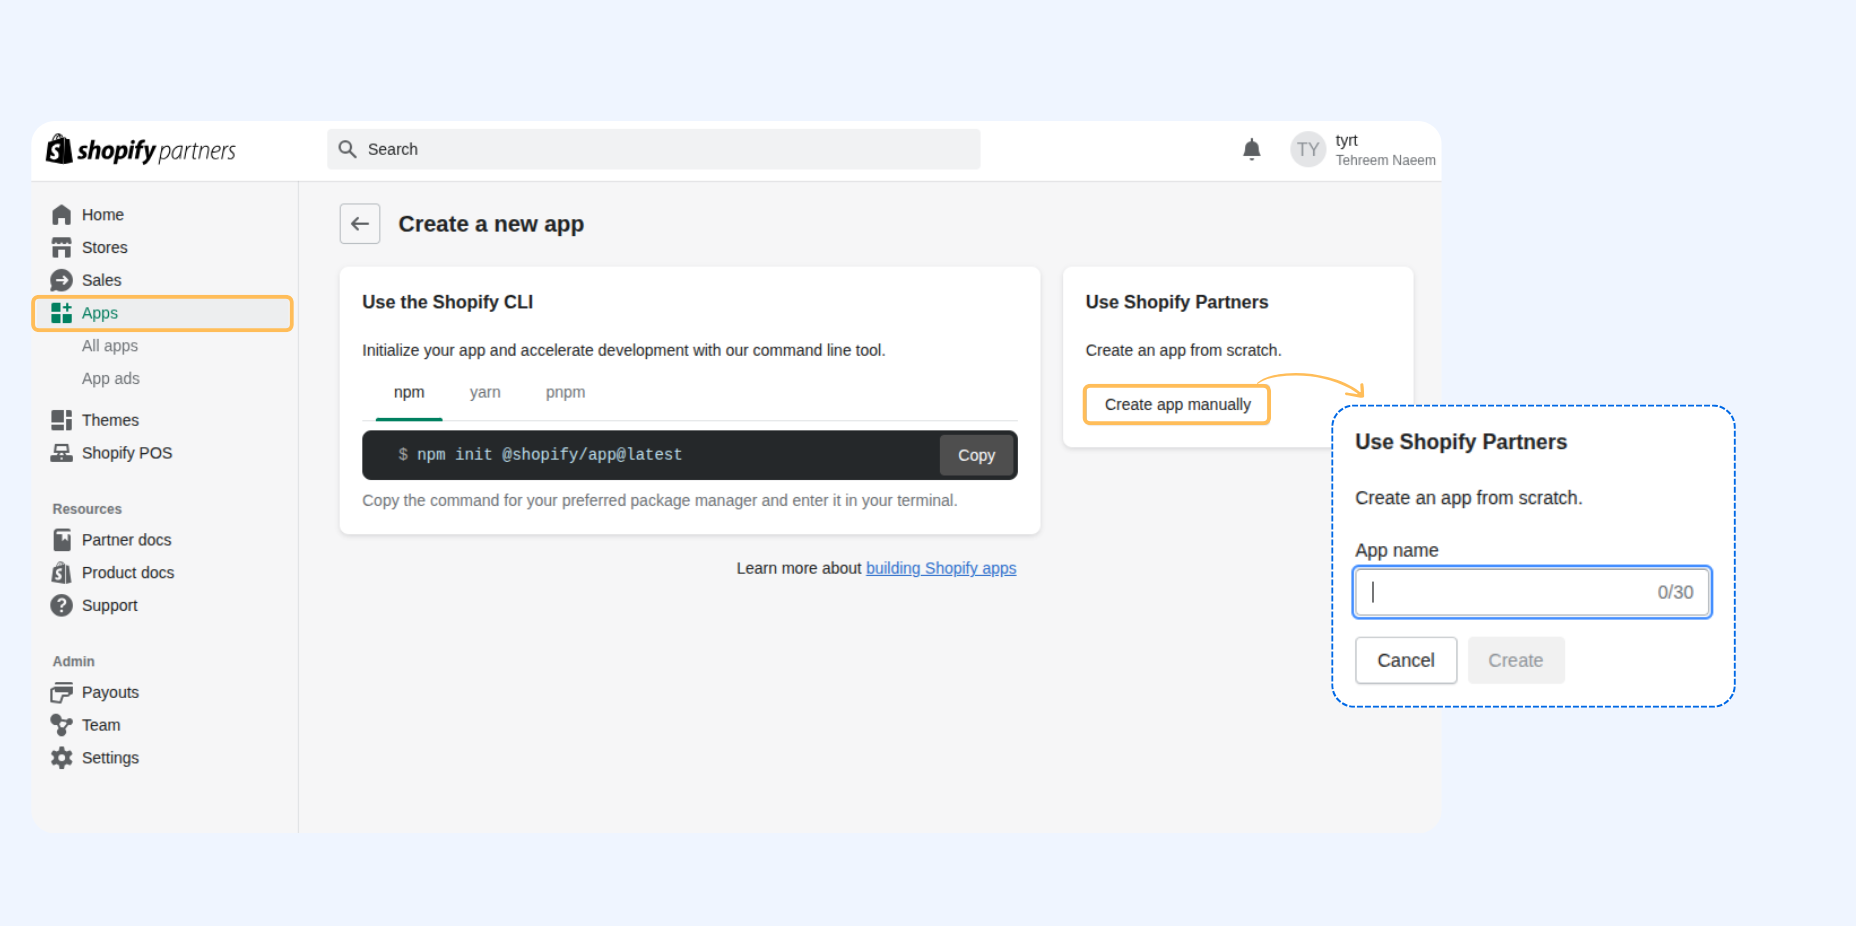
Task: Switch to the pnpm tab
Action: click(565, 393)
